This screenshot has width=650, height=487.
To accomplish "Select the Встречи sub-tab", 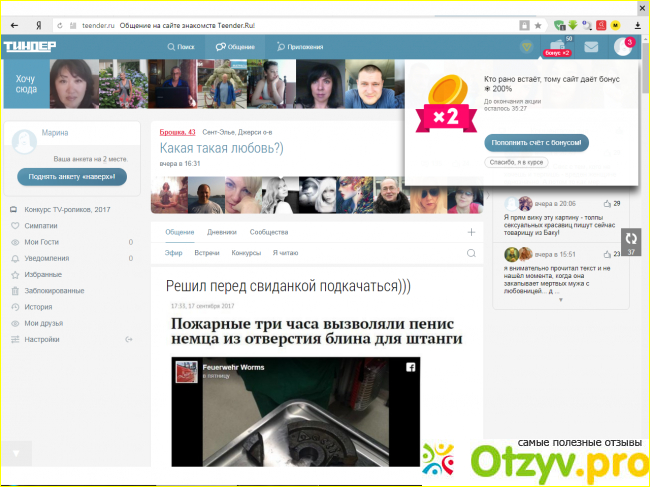I will (x=207, y=254).
